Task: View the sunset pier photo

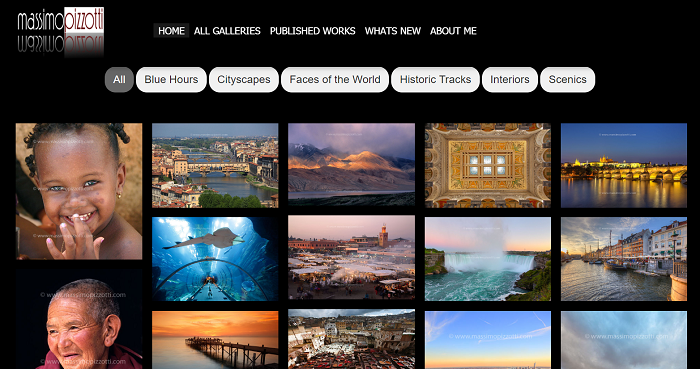Action: 215,340
